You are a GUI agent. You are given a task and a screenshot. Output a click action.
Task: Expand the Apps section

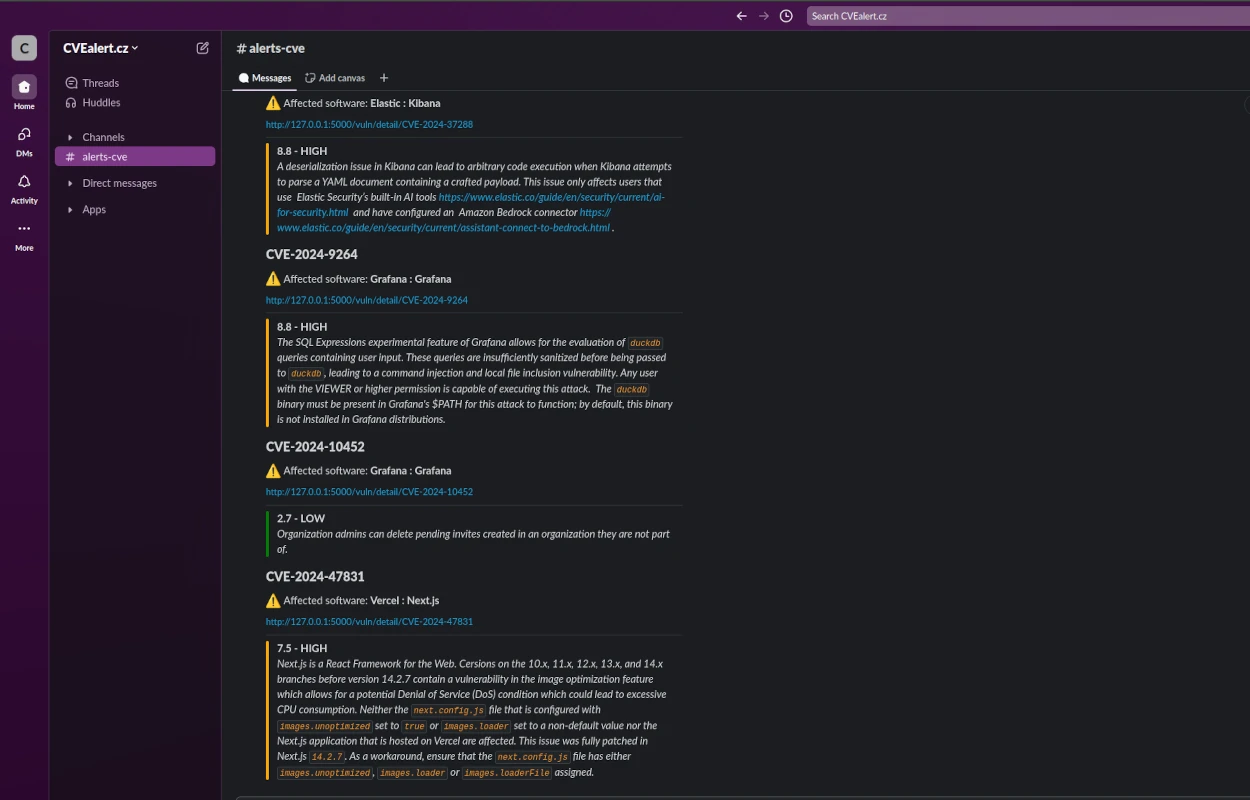(69, 209)
